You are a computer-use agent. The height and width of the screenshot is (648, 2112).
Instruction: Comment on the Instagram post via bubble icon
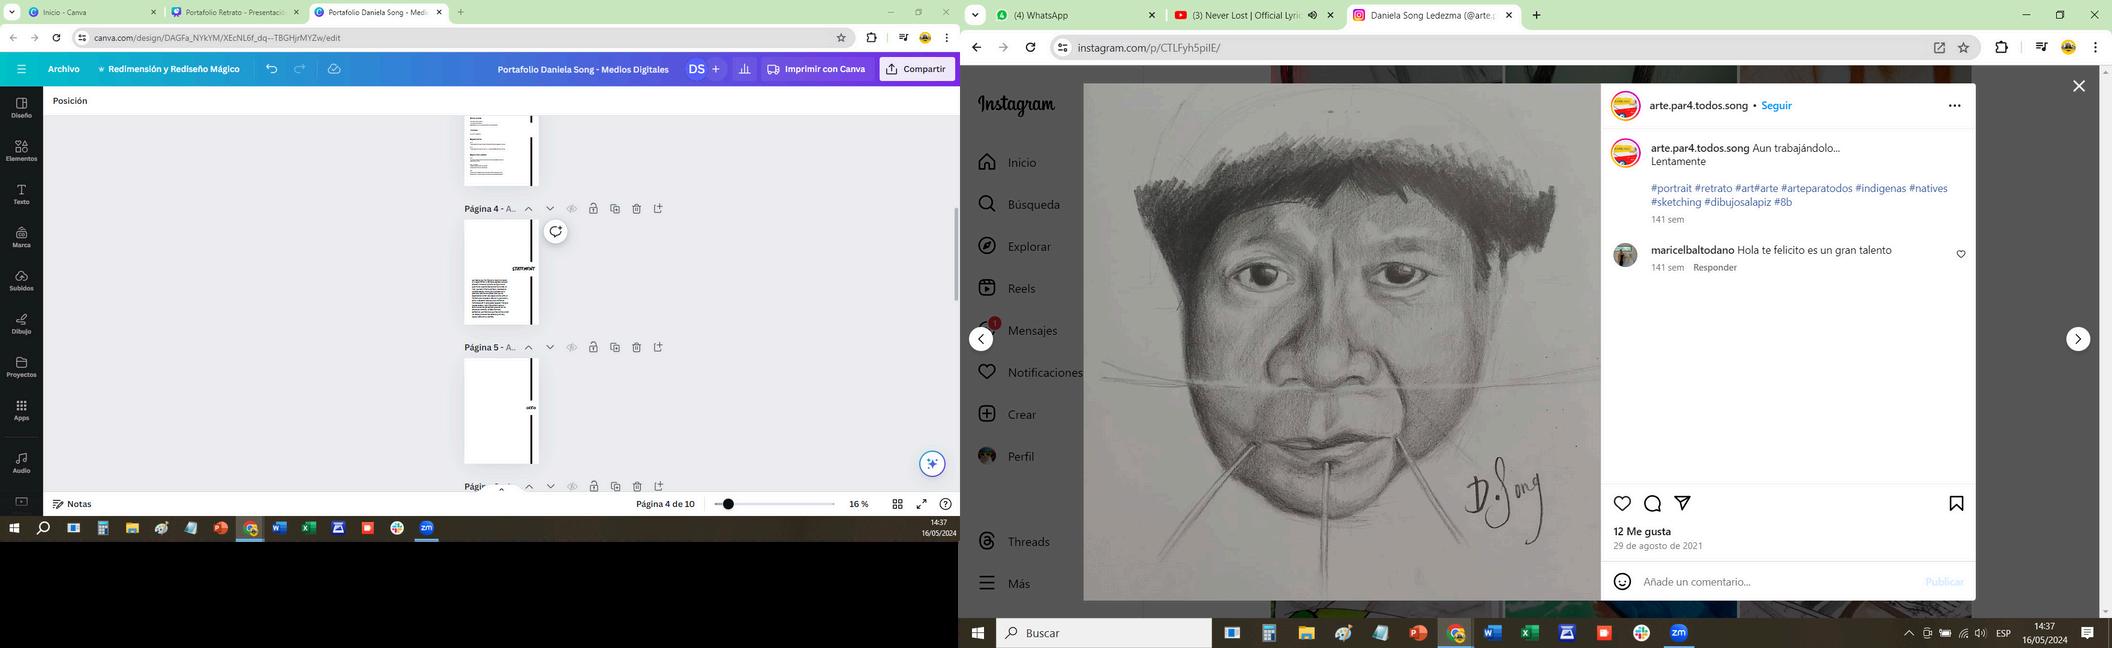tap(1652, 503)
